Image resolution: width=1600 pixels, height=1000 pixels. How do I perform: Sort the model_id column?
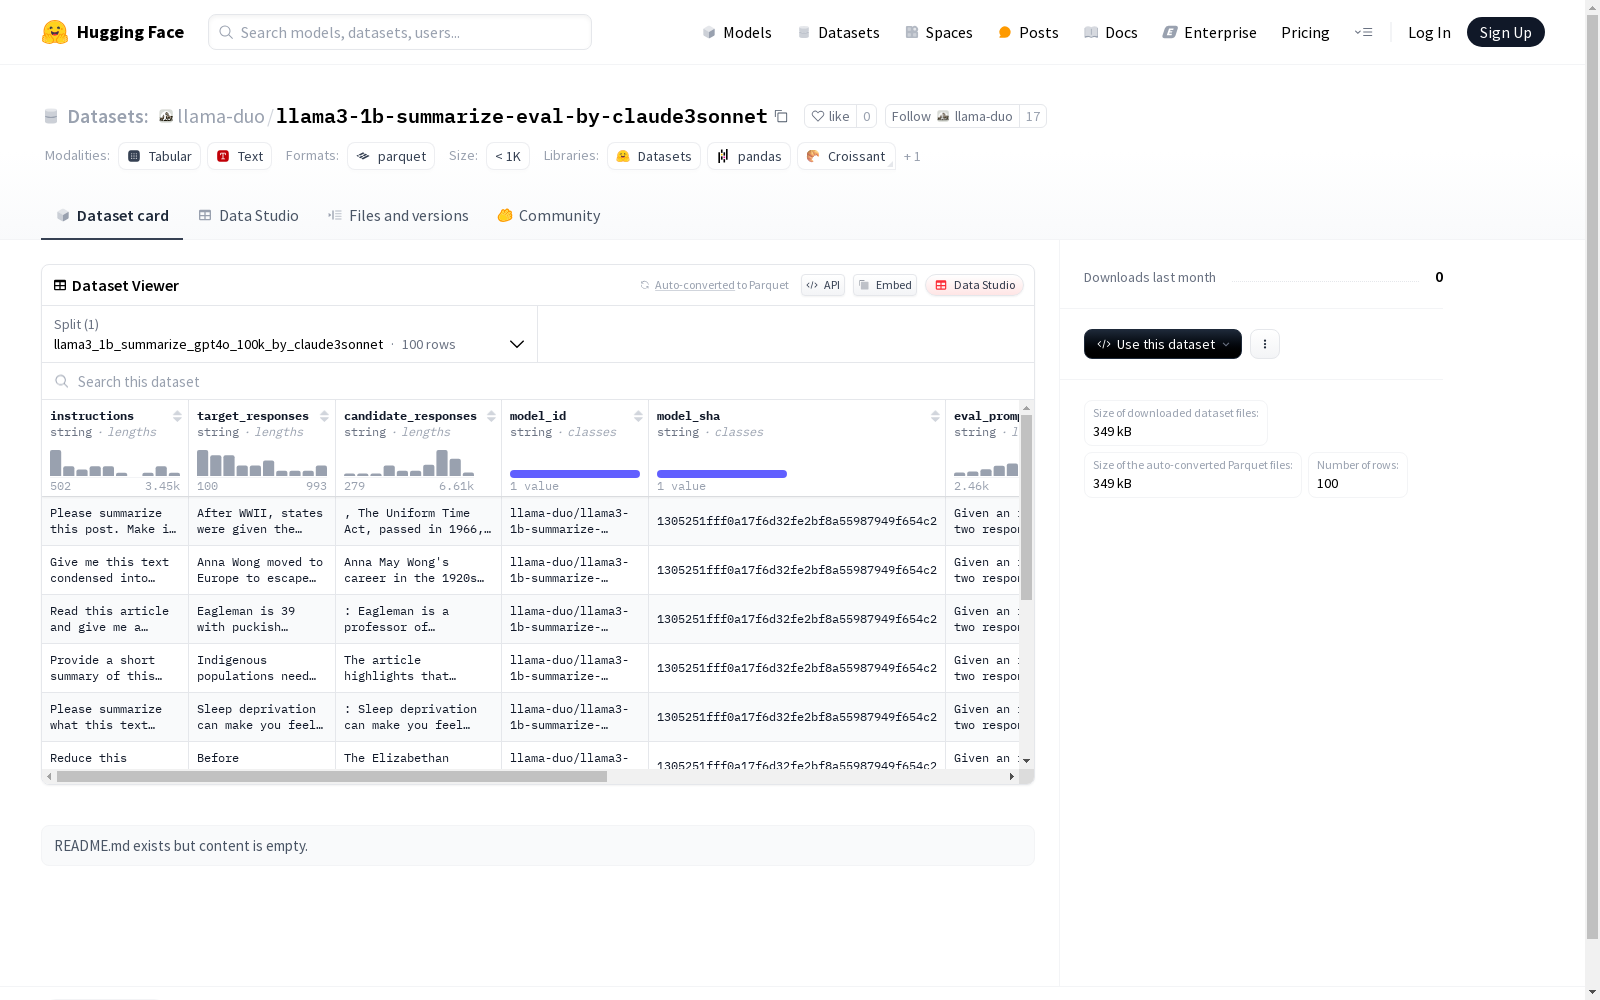pos(638,416)
